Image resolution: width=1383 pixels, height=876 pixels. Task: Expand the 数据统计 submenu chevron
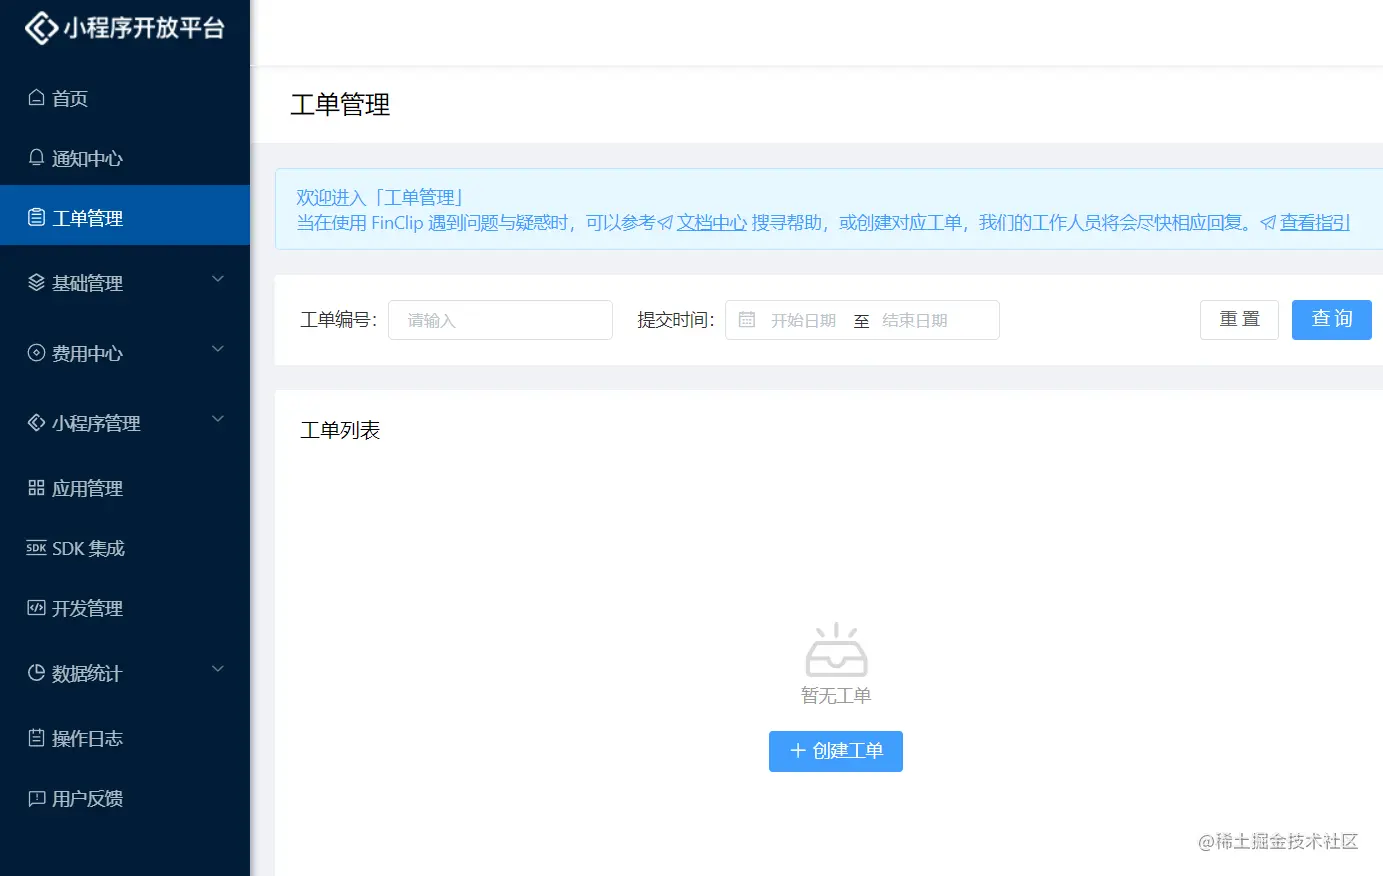pos(218,669)
